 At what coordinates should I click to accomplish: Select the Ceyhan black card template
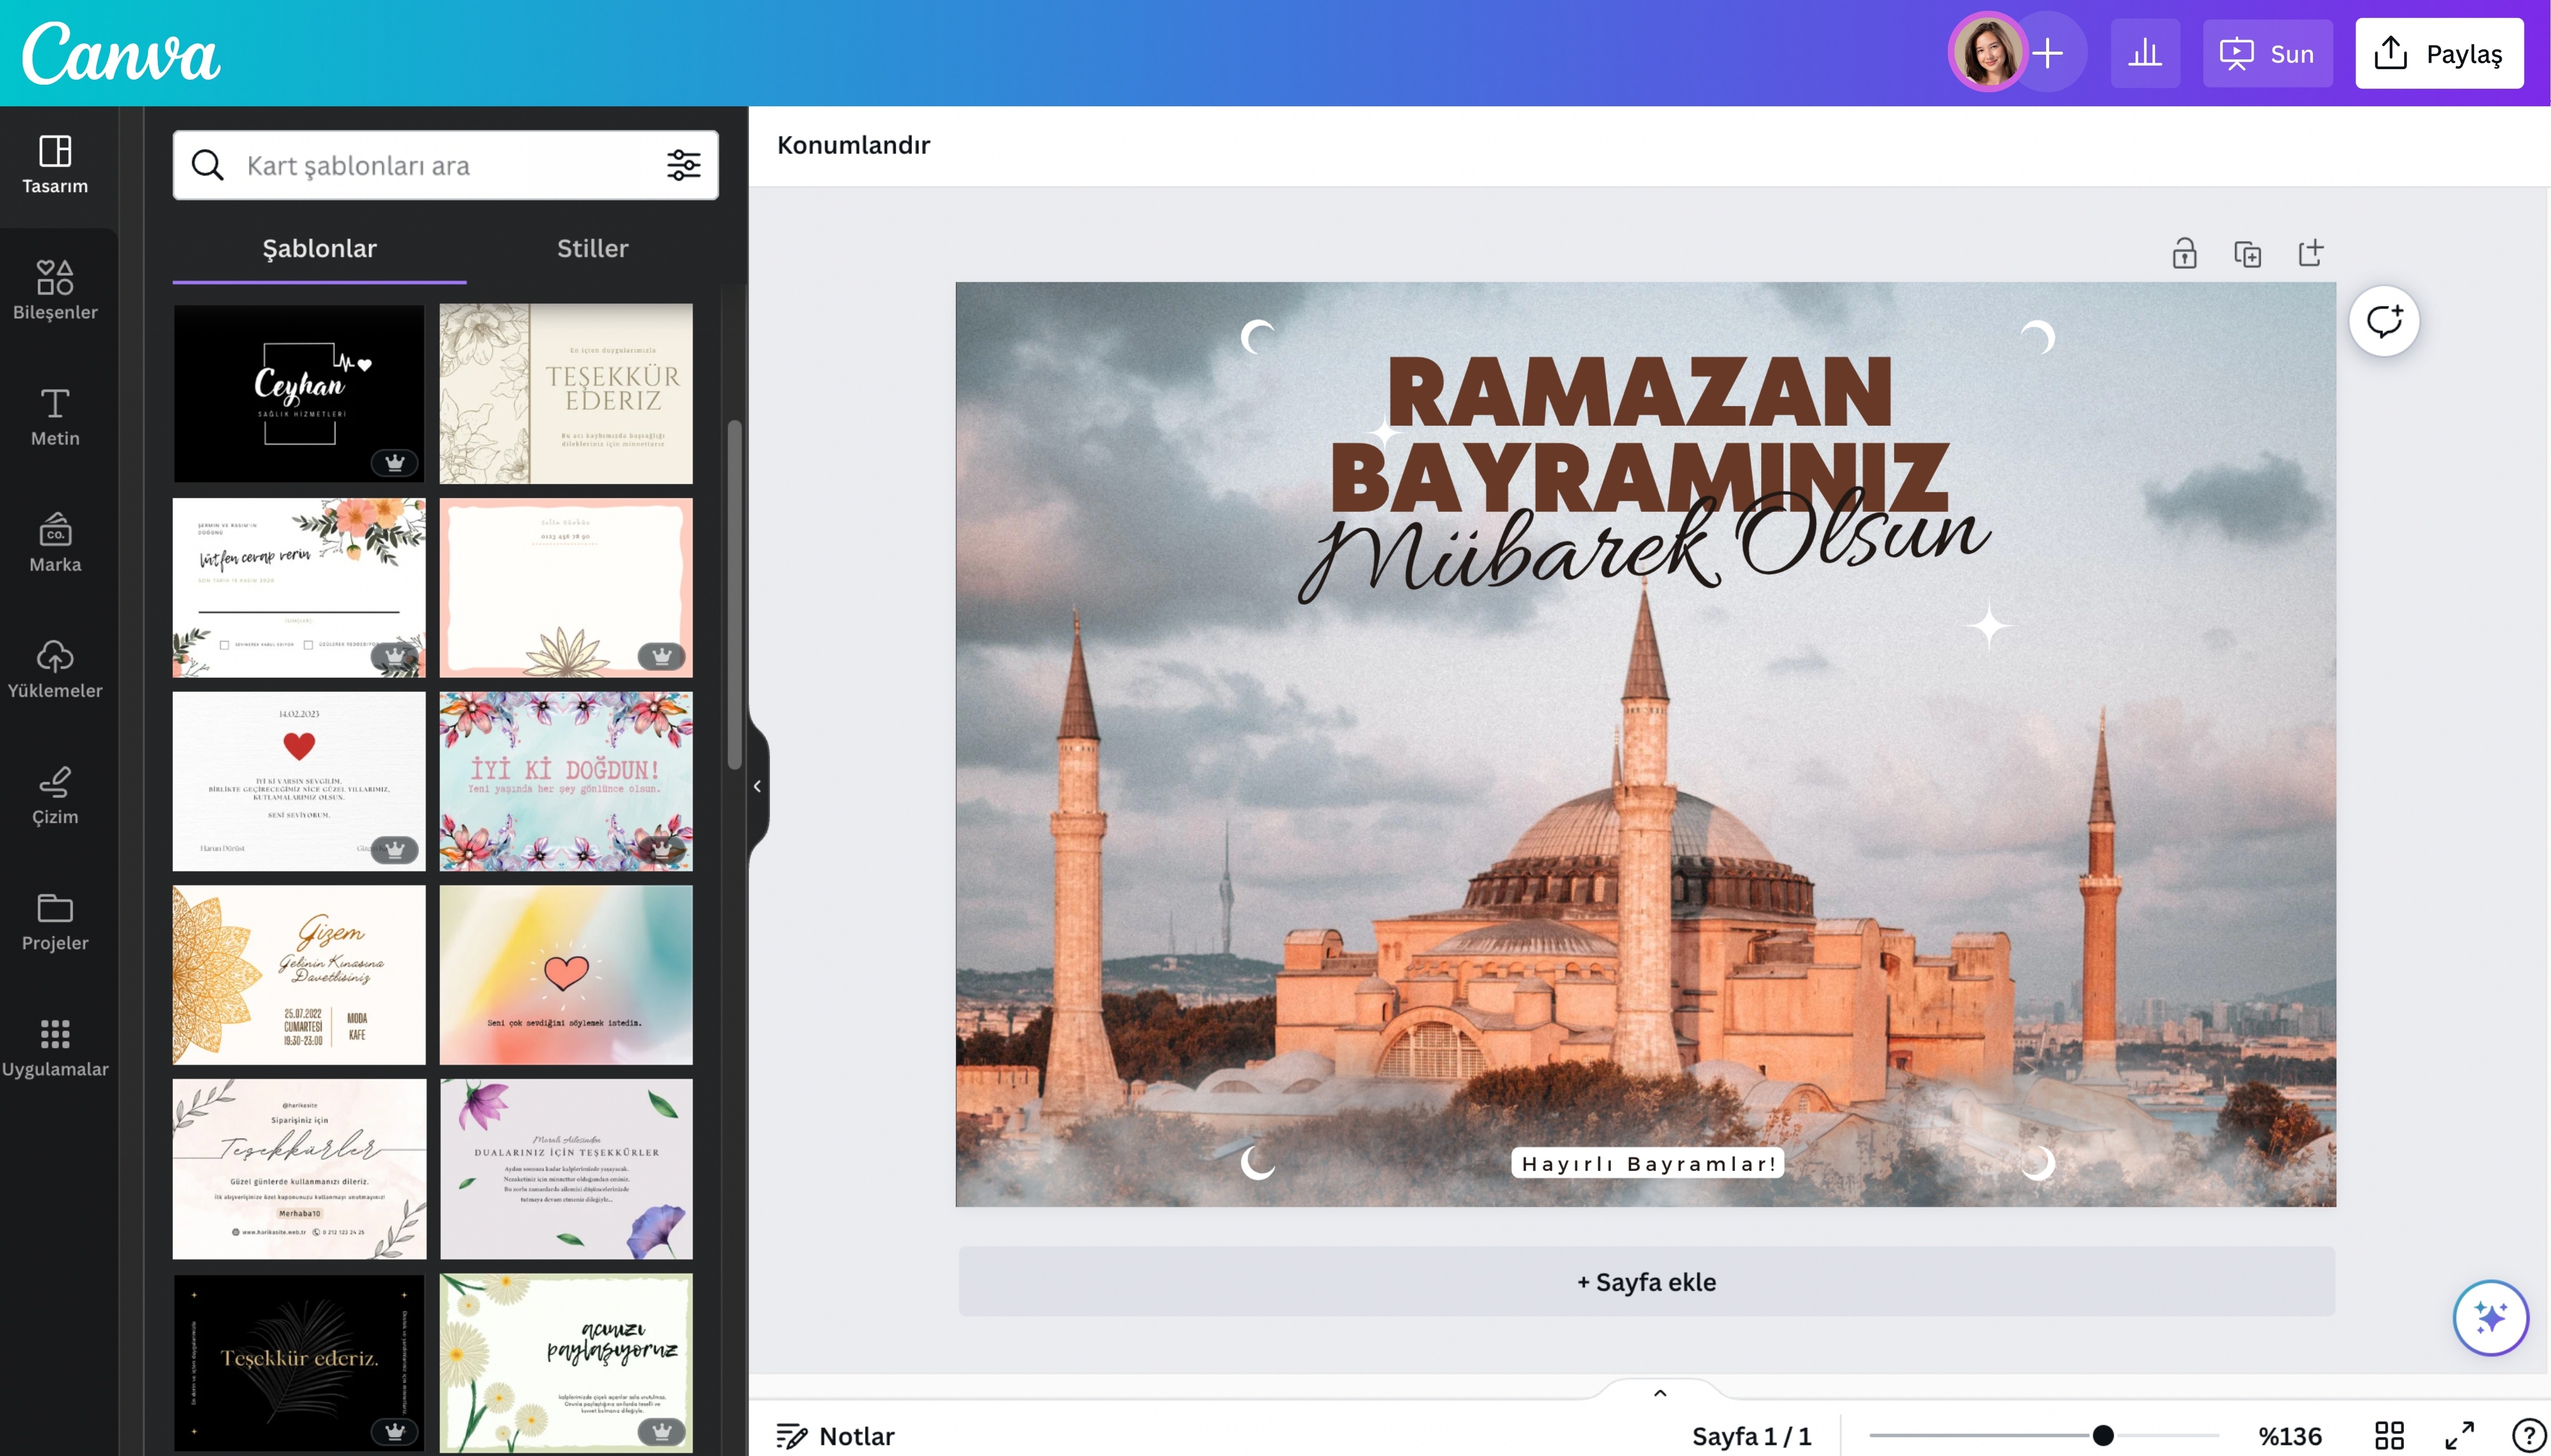point(299,393)
